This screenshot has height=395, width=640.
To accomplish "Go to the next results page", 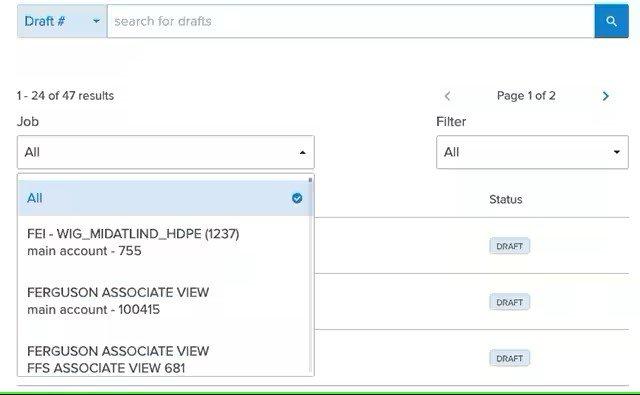I will pyautogui.click(x=606, y=96).
